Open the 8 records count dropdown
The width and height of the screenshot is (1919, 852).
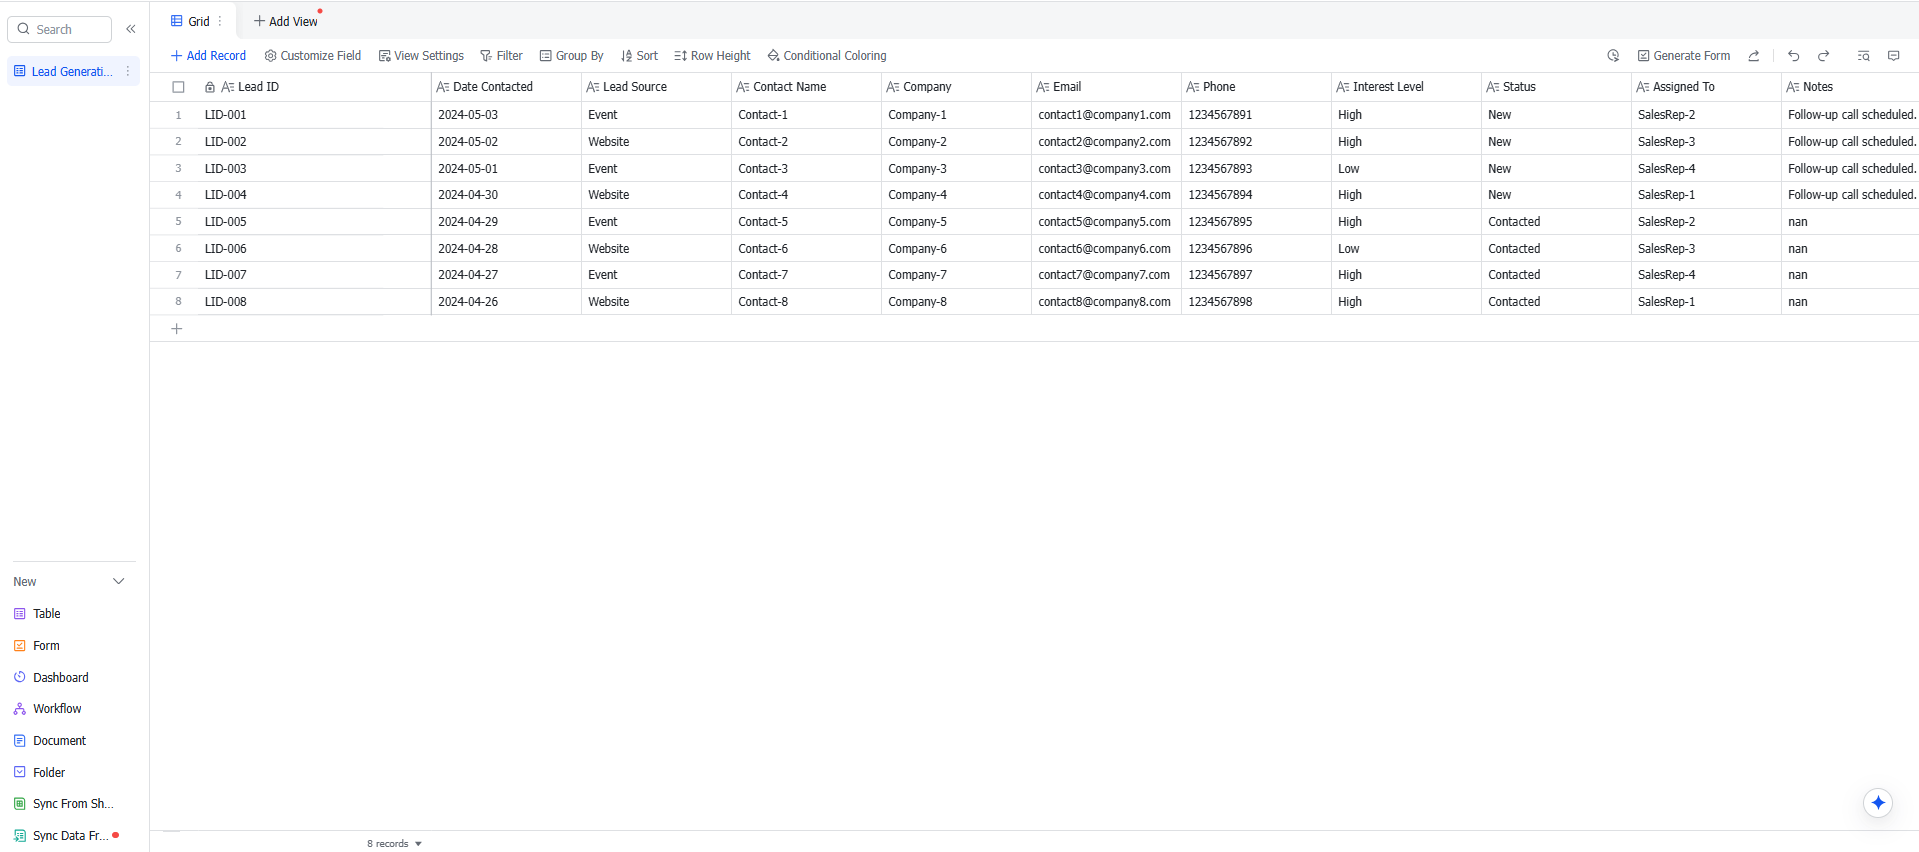394,844
